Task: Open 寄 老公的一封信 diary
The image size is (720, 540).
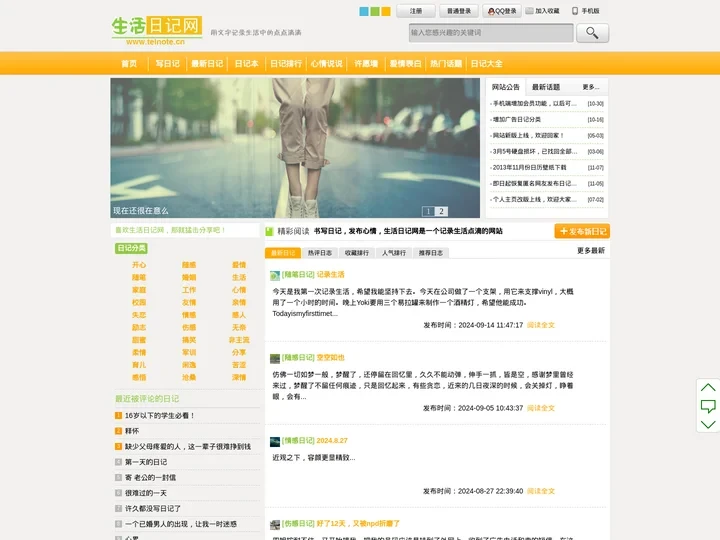Action: 151,478
